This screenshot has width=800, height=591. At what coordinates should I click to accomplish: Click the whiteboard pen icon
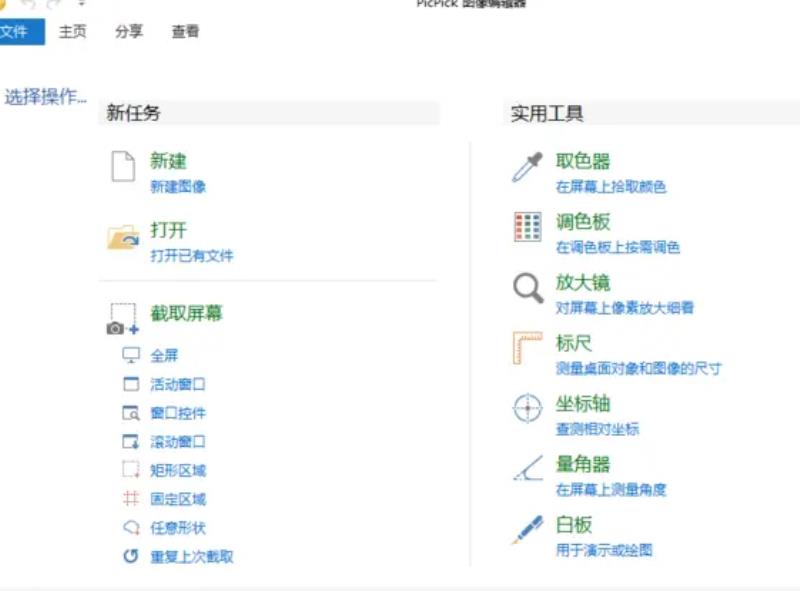tap(528, 530)
